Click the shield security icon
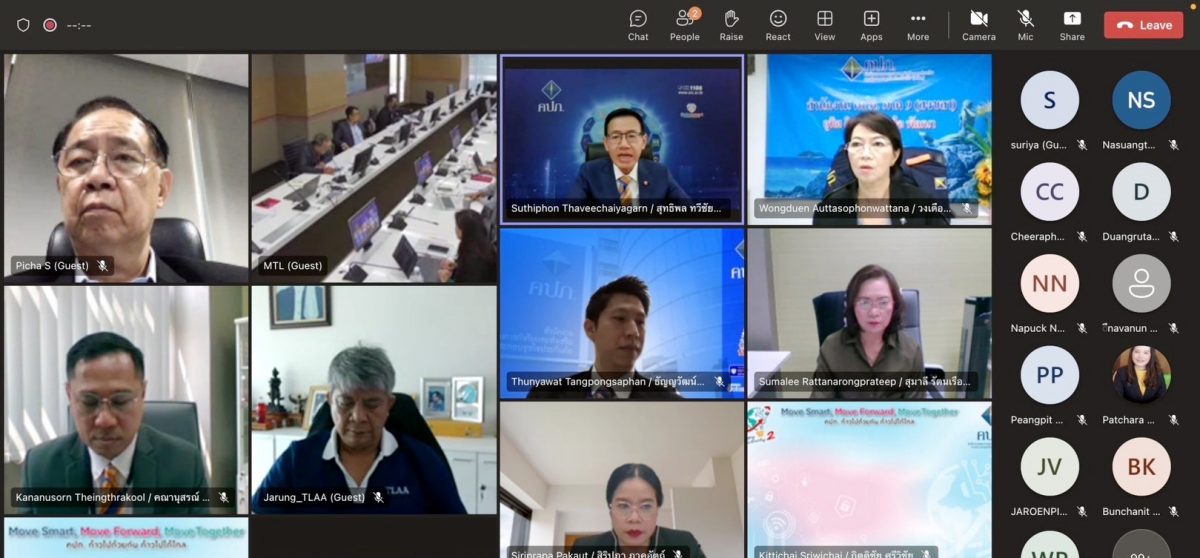1200x558 pixels. tap(23, 25)
